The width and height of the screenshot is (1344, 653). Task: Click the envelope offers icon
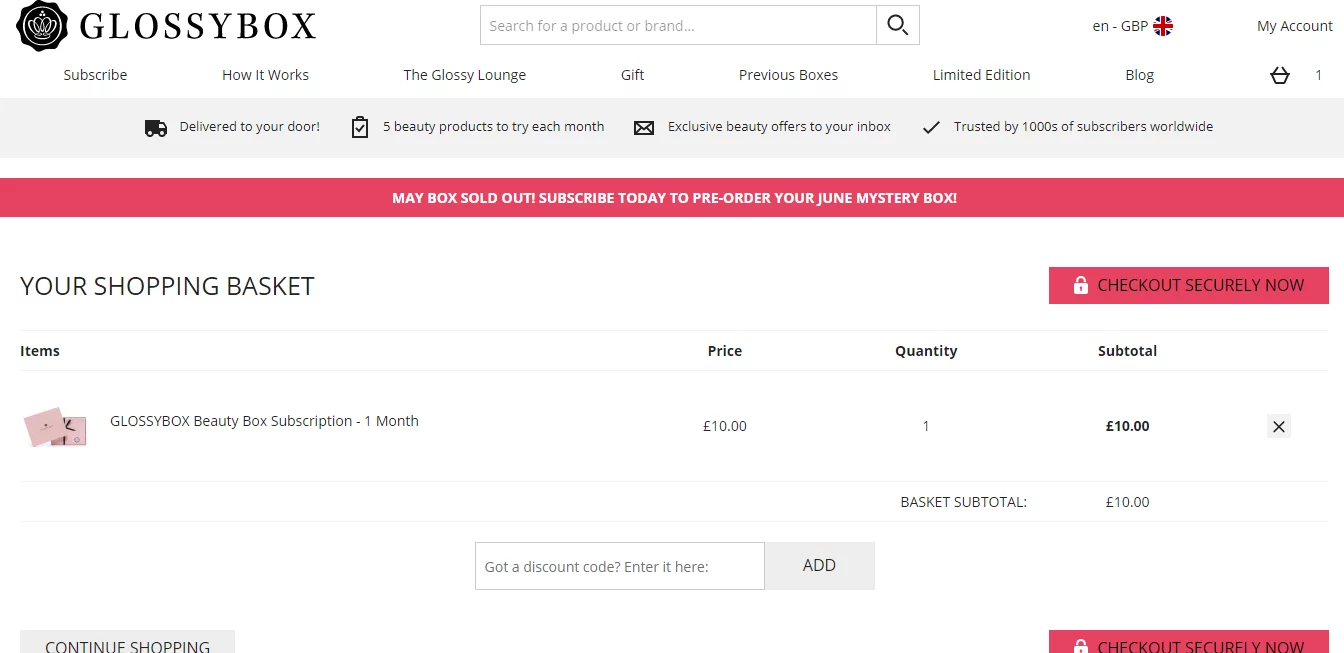(x=644, y=127)
